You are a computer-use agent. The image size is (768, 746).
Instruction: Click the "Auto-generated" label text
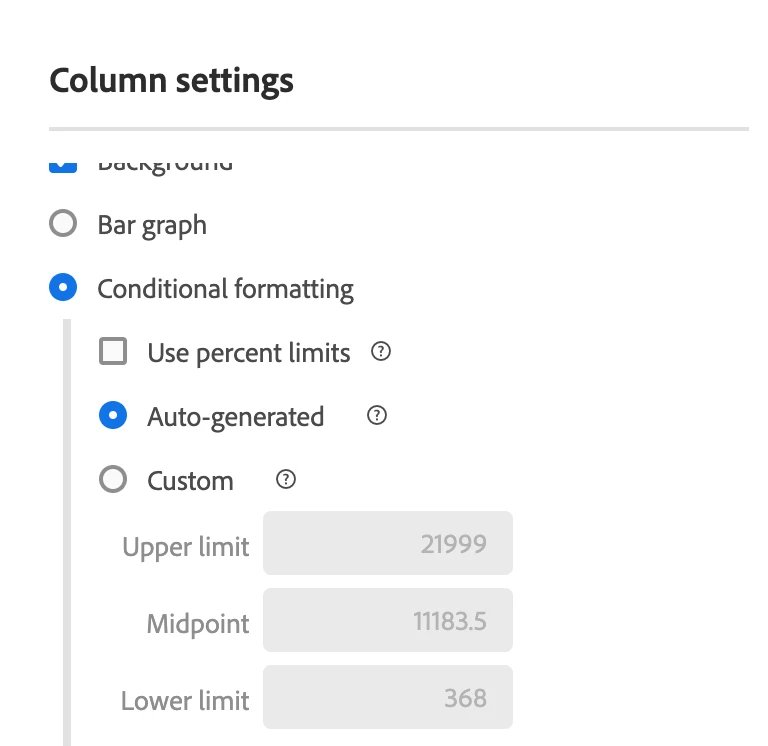tap(235, 417)
